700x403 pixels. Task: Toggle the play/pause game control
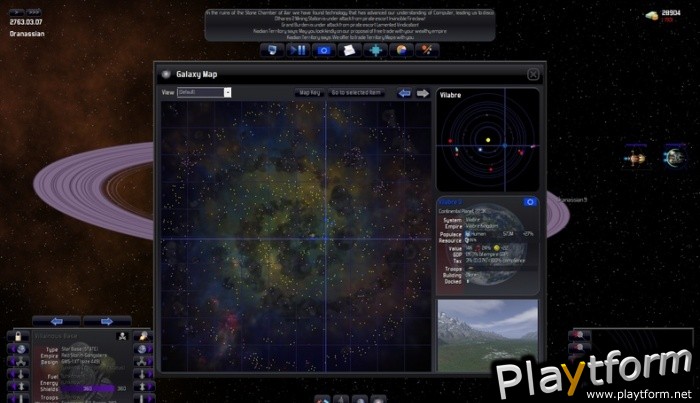297,50
